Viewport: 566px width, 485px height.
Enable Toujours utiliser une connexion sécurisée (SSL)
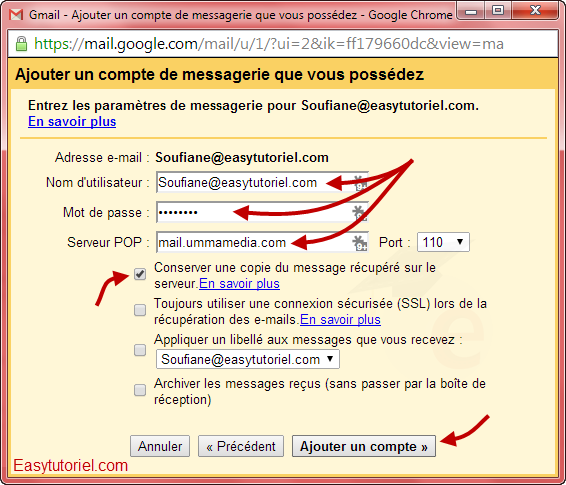(x=140, y=310)
